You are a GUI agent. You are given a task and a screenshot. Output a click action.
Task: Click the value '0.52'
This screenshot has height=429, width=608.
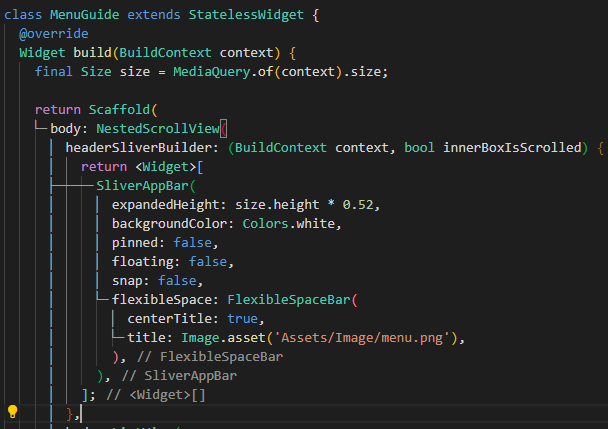pos(358,205)
